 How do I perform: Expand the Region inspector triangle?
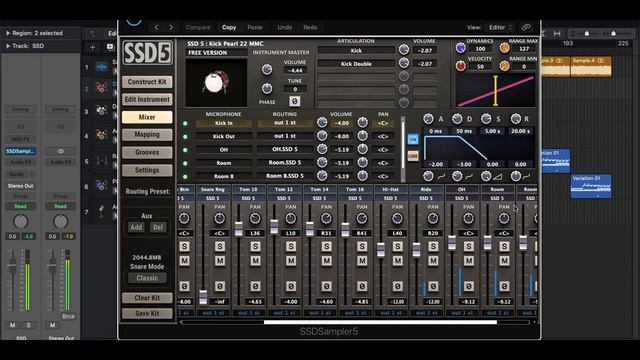tap(8, 33)
